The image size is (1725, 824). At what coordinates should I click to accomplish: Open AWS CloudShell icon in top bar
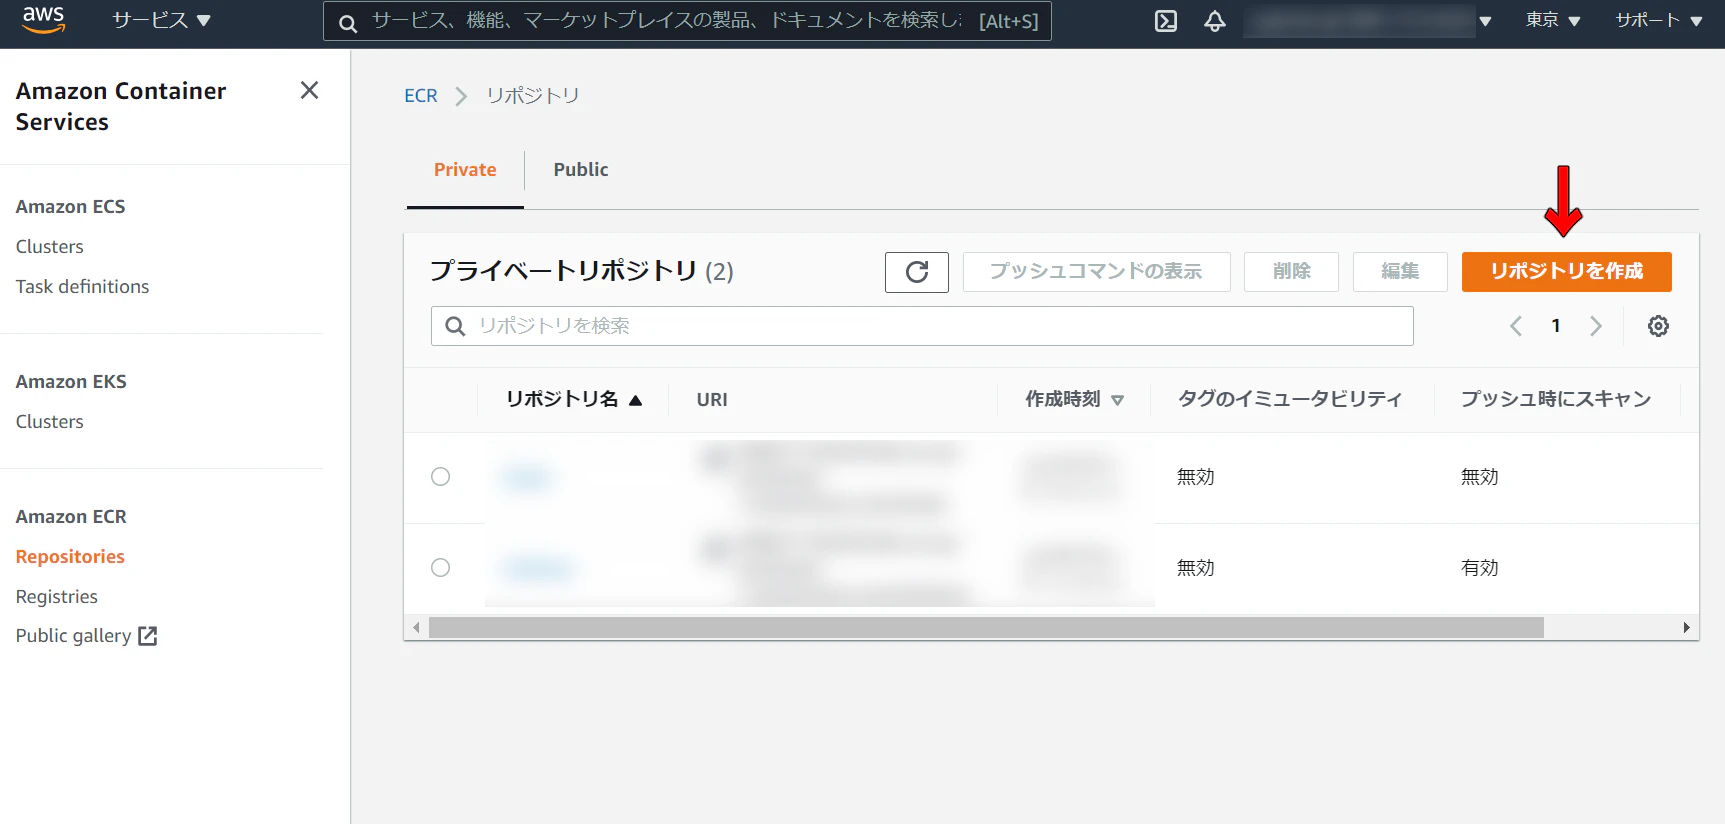[x=1166, y=21]
